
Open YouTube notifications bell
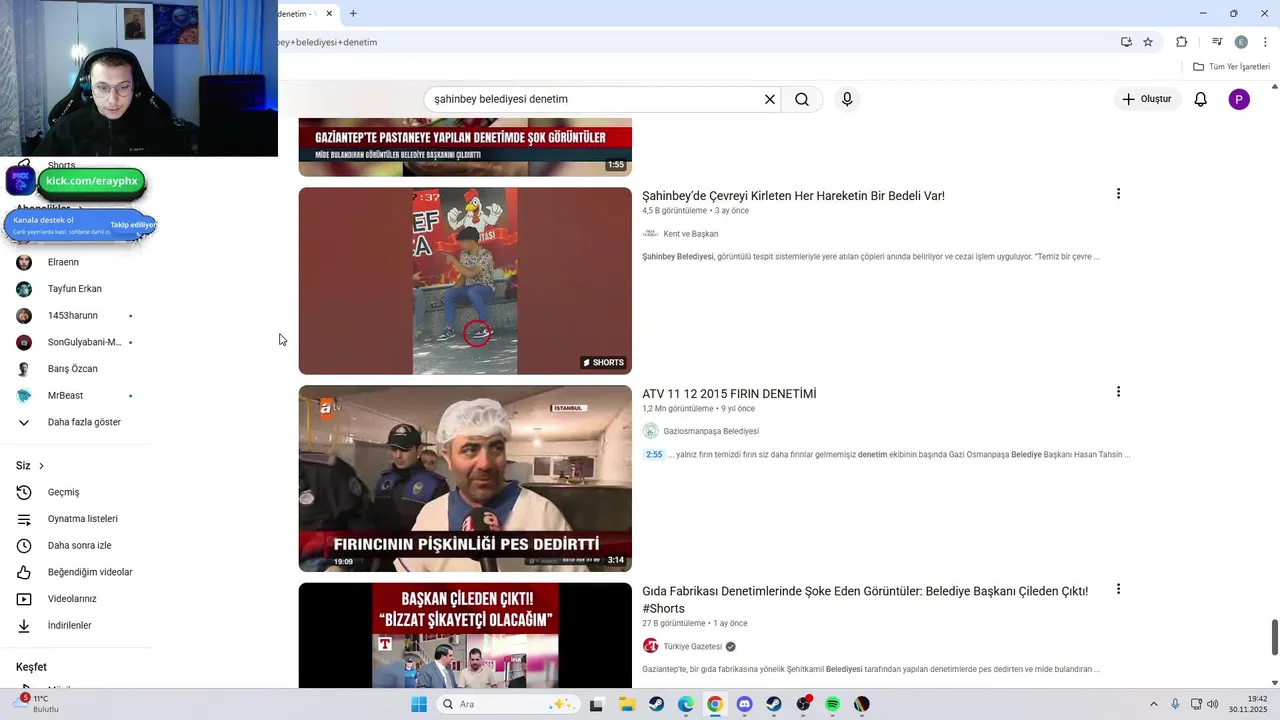coord(1201,99)
